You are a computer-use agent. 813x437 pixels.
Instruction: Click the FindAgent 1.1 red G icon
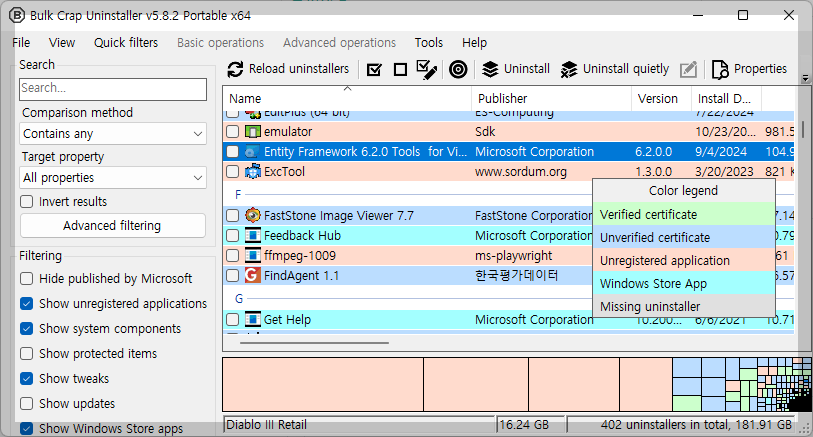tap(253, 275)
